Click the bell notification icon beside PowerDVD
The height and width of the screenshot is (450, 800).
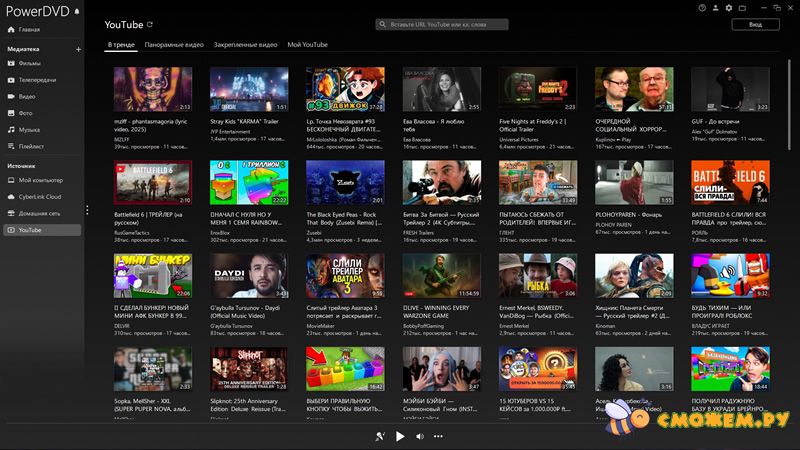click(77, 10)
